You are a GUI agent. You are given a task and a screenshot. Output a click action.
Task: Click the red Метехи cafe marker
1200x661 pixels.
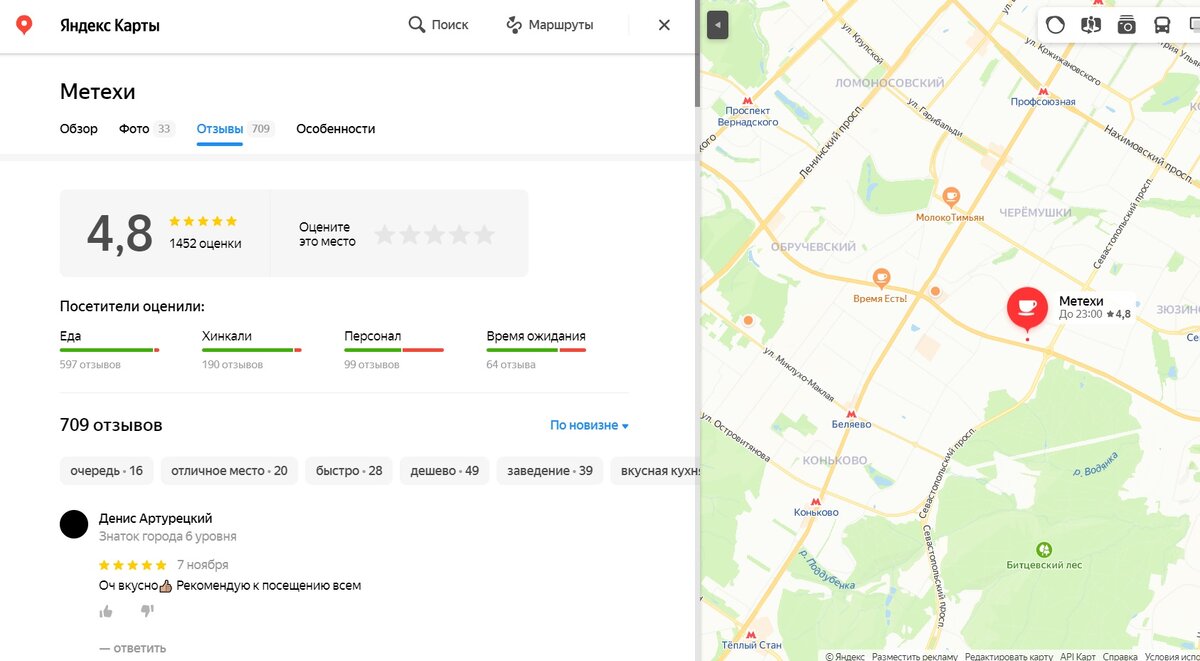(x=1027, y=308)
